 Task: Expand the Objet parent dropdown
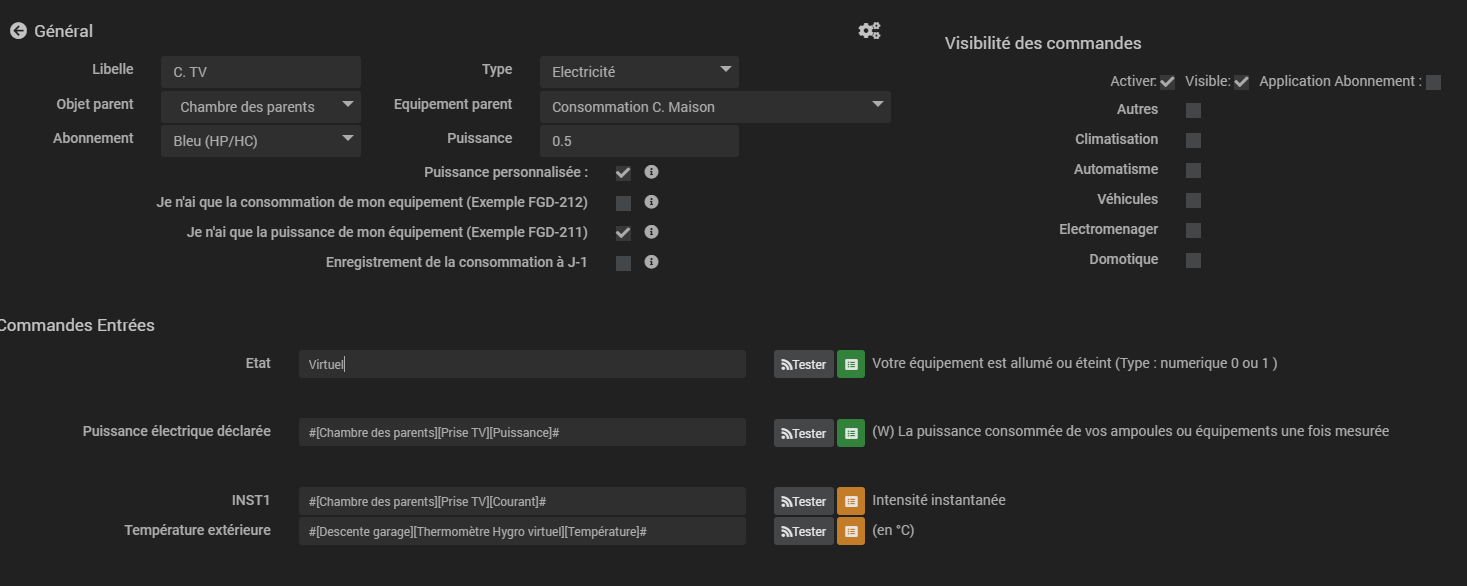click(x=260, y=106)
